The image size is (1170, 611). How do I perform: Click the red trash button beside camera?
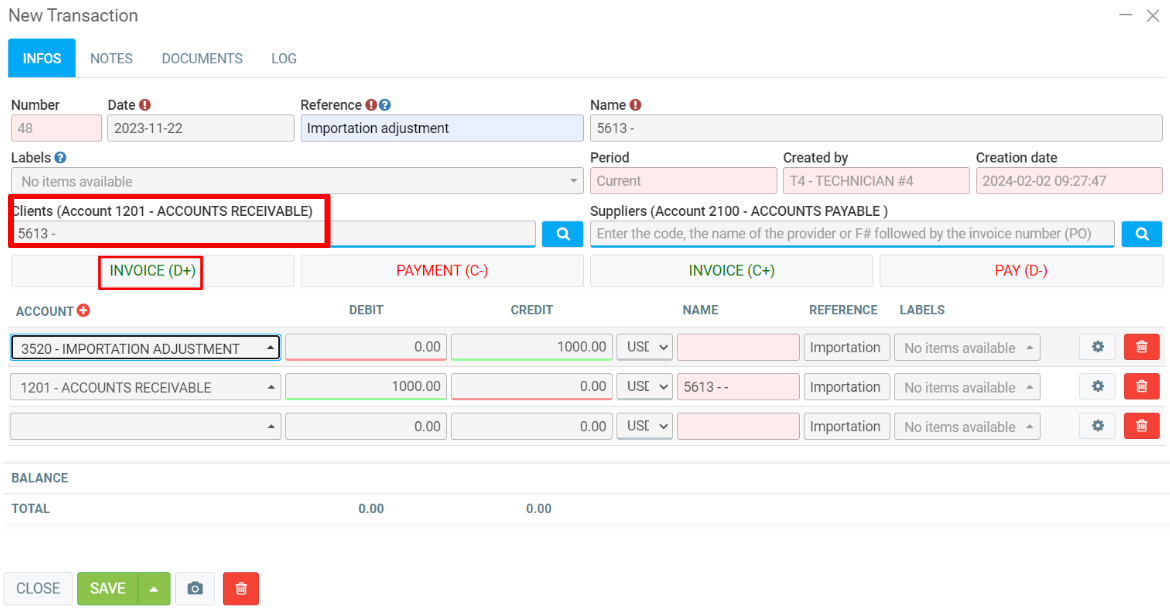click(241, 589)
